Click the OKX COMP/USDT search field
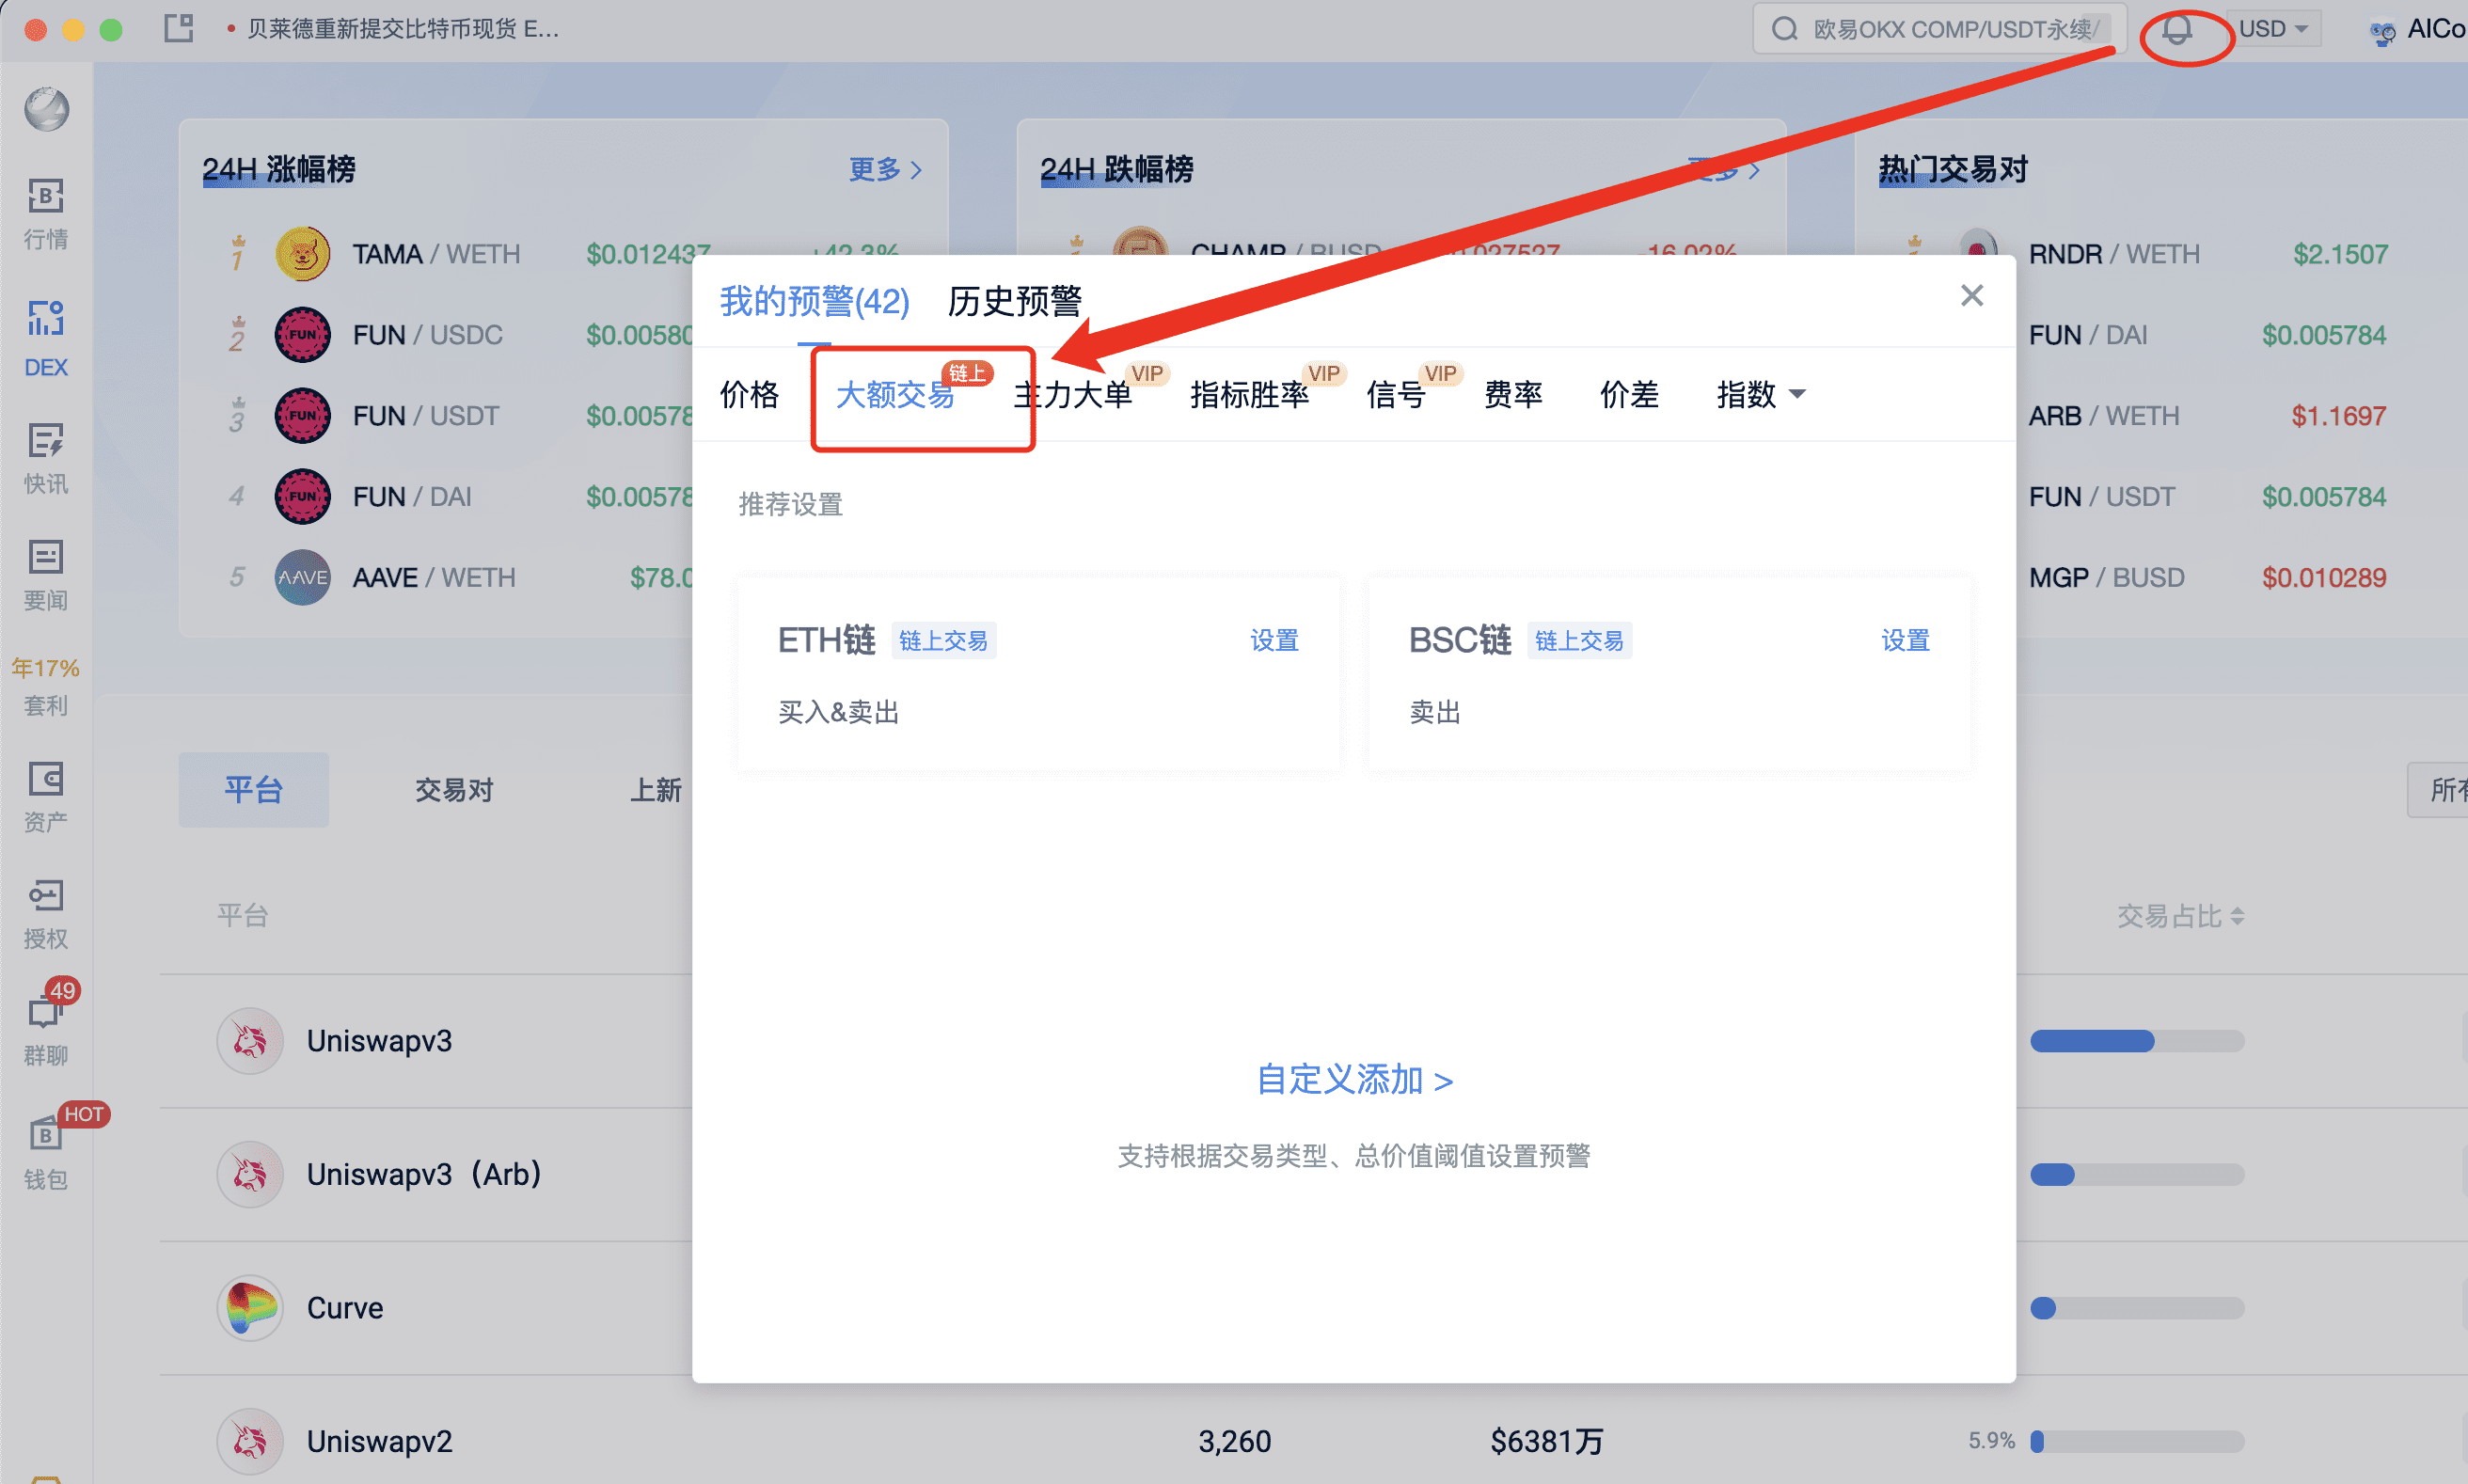The width and height of the screenshot is (2468, 1484). (x=1939, y=29)
